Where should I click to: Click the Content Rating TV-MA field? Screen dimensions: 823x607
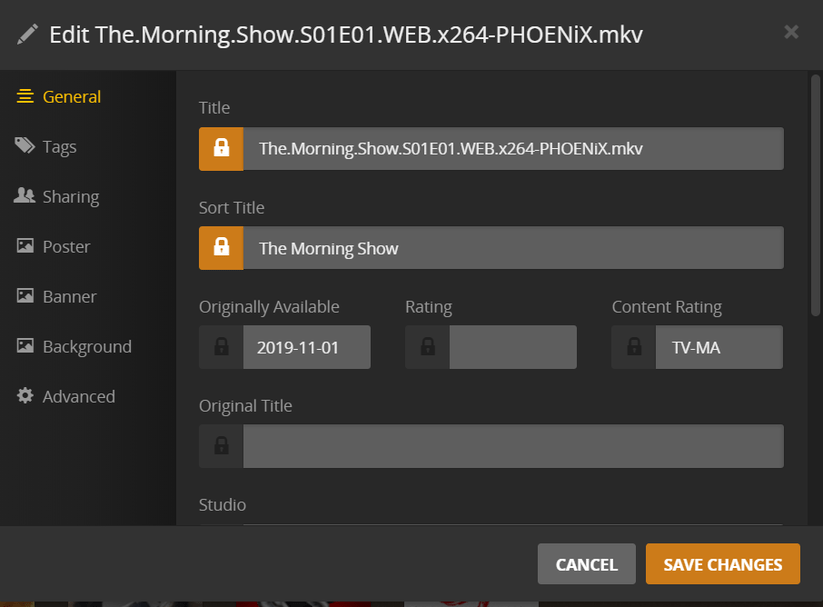[719, 347]
